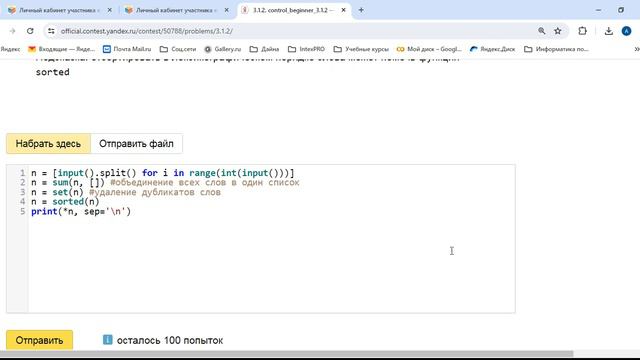Open the Яндекс.Диск bookmark
Viewport: 640px width, 360px height.
point(492,49)
